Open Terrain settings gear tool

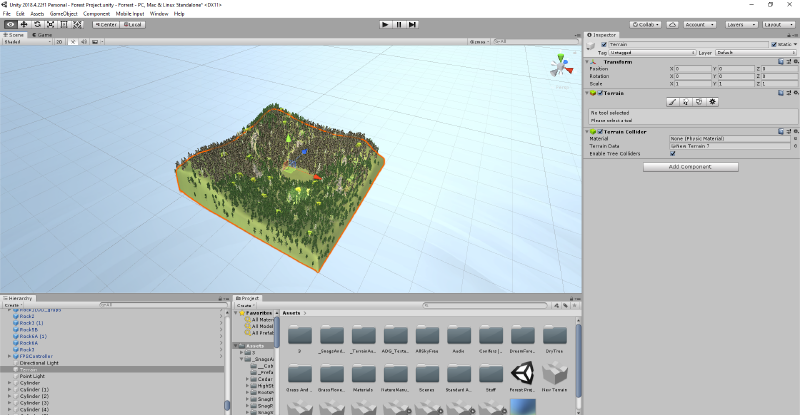712,101
